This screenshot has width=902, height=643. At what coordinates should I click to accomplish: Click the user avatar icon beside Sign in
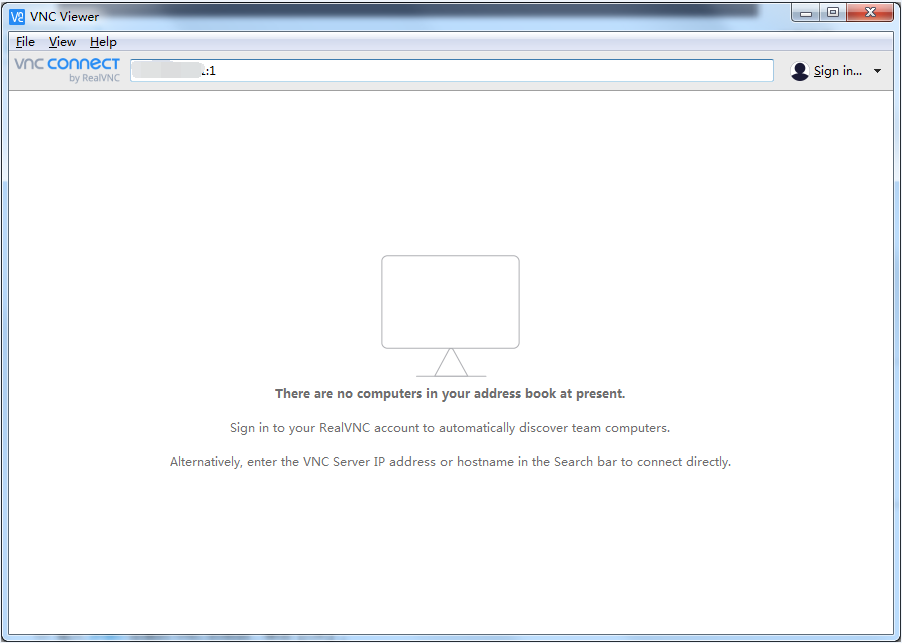(x=799, y=71)
